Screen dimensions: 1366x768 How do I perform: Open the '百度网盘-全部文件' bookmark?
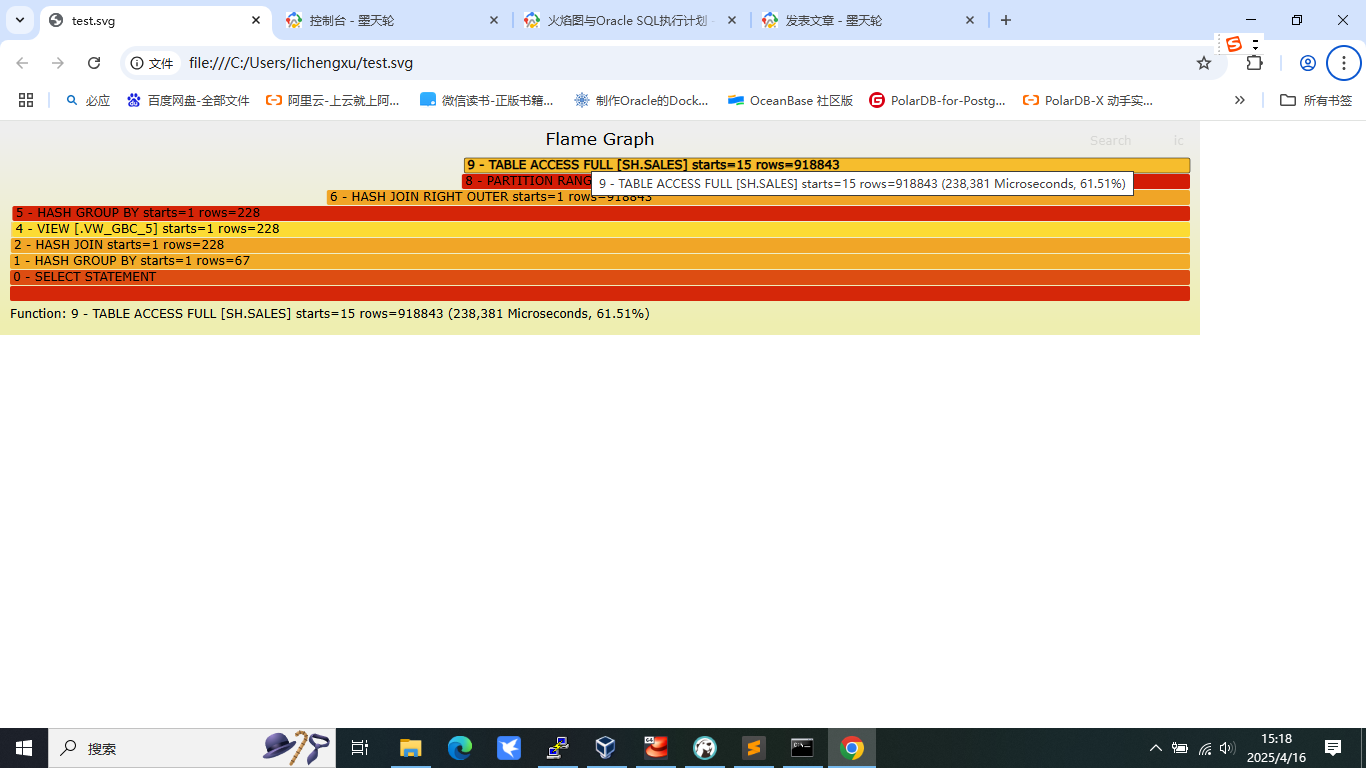[188, 100]
